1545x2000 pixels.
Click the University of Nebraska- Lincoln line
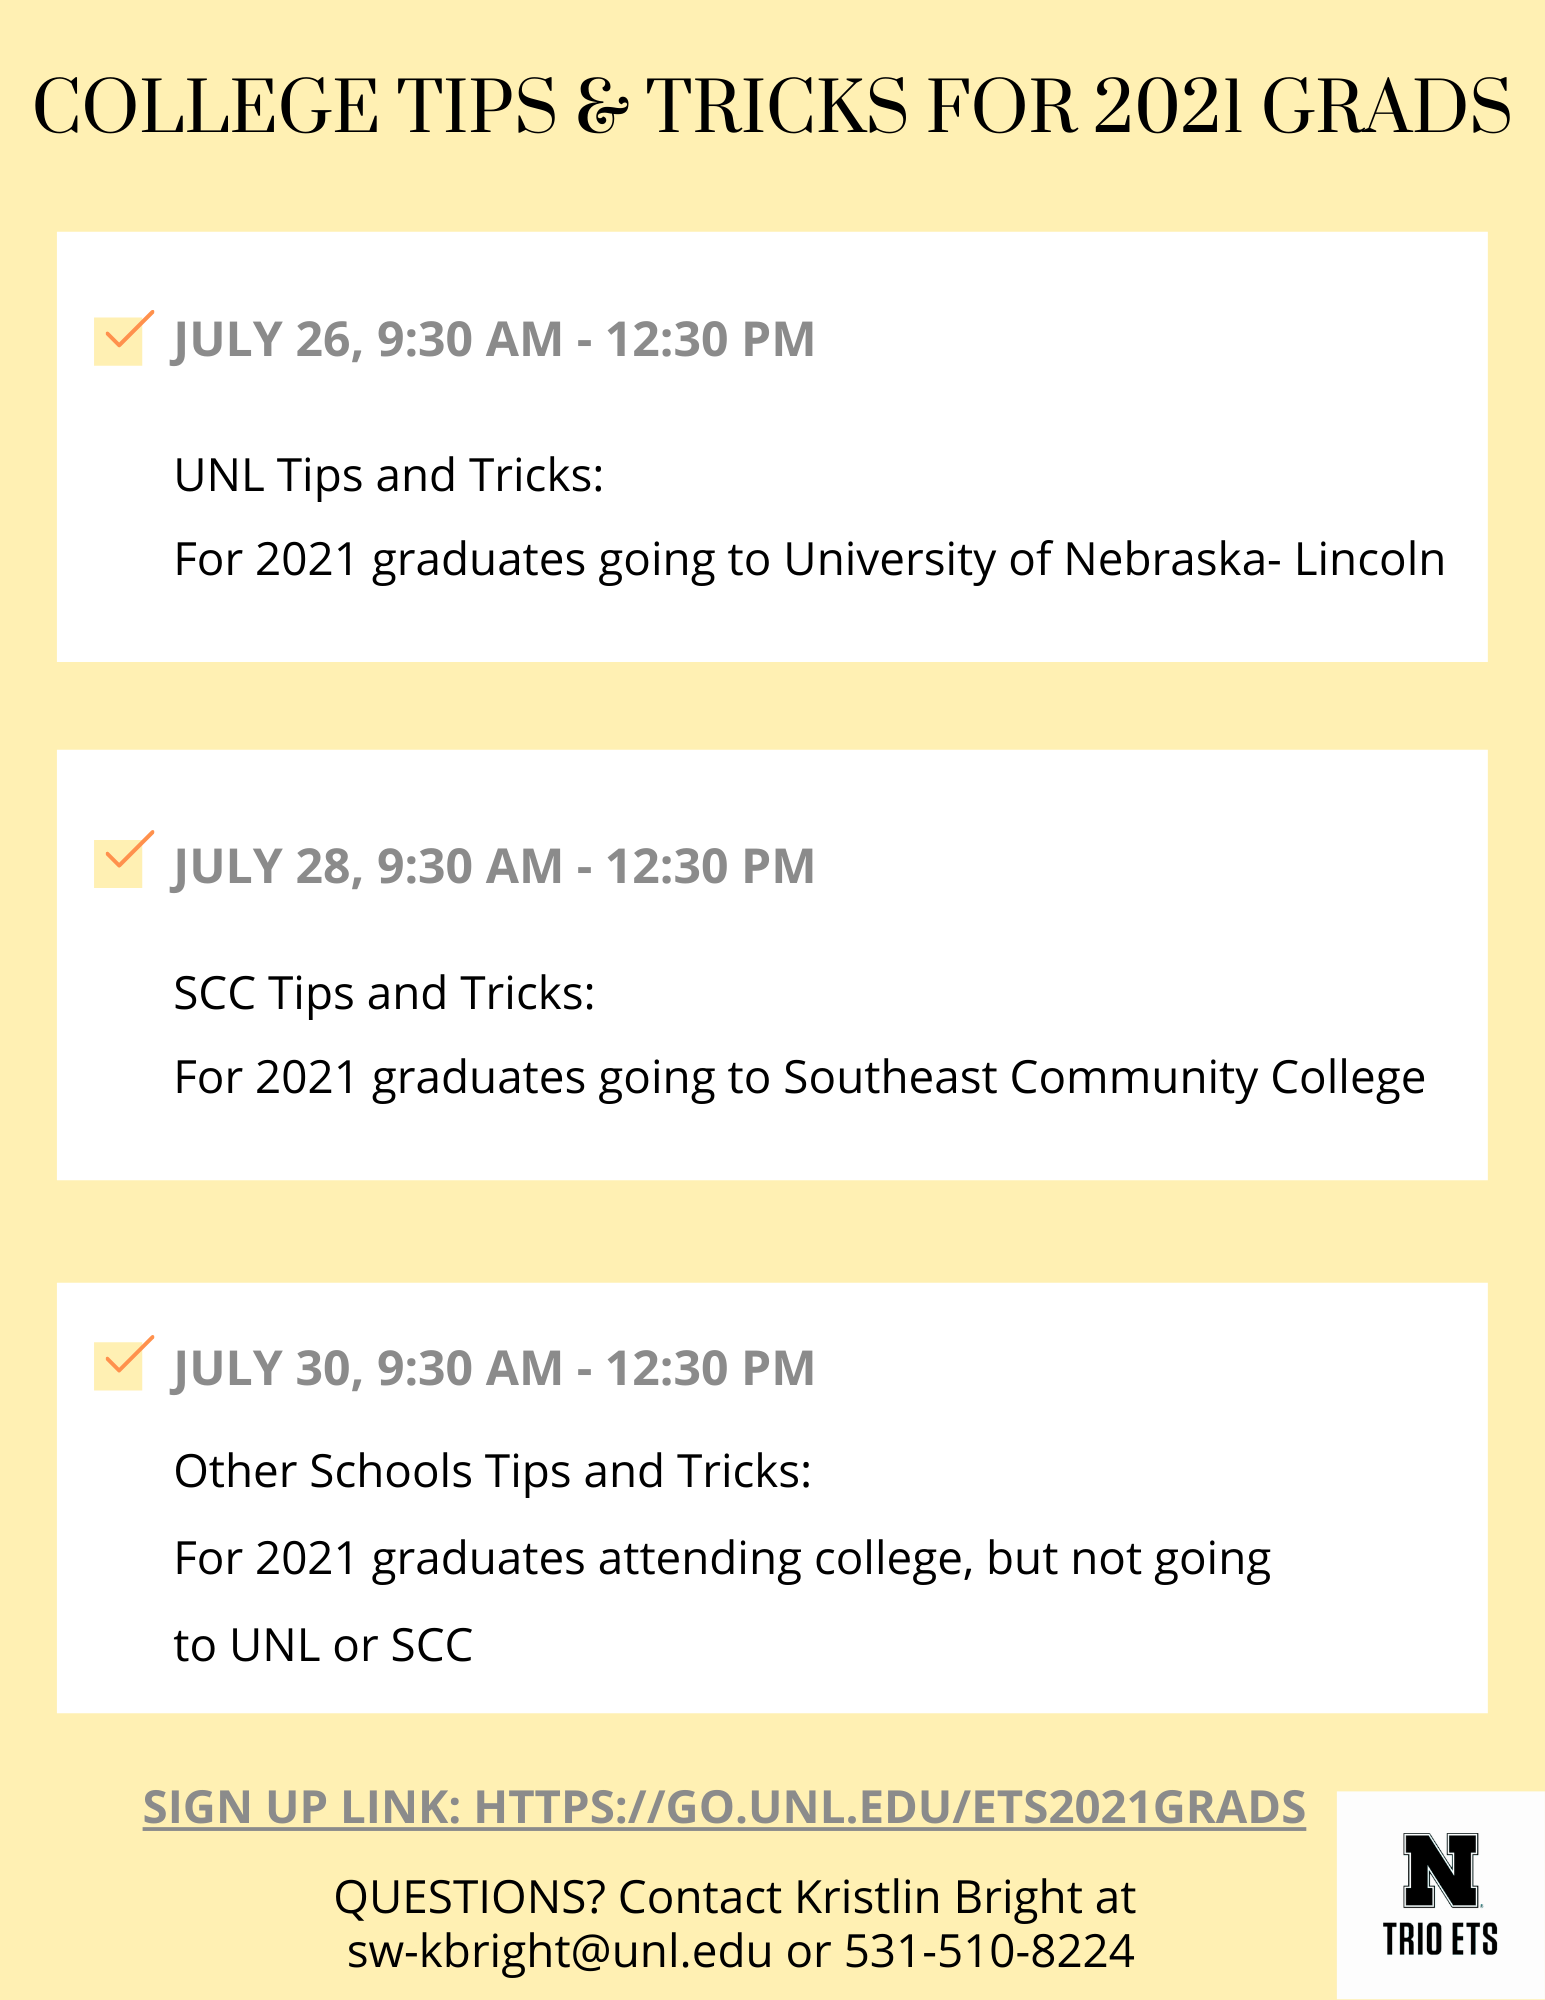(809, 559)
